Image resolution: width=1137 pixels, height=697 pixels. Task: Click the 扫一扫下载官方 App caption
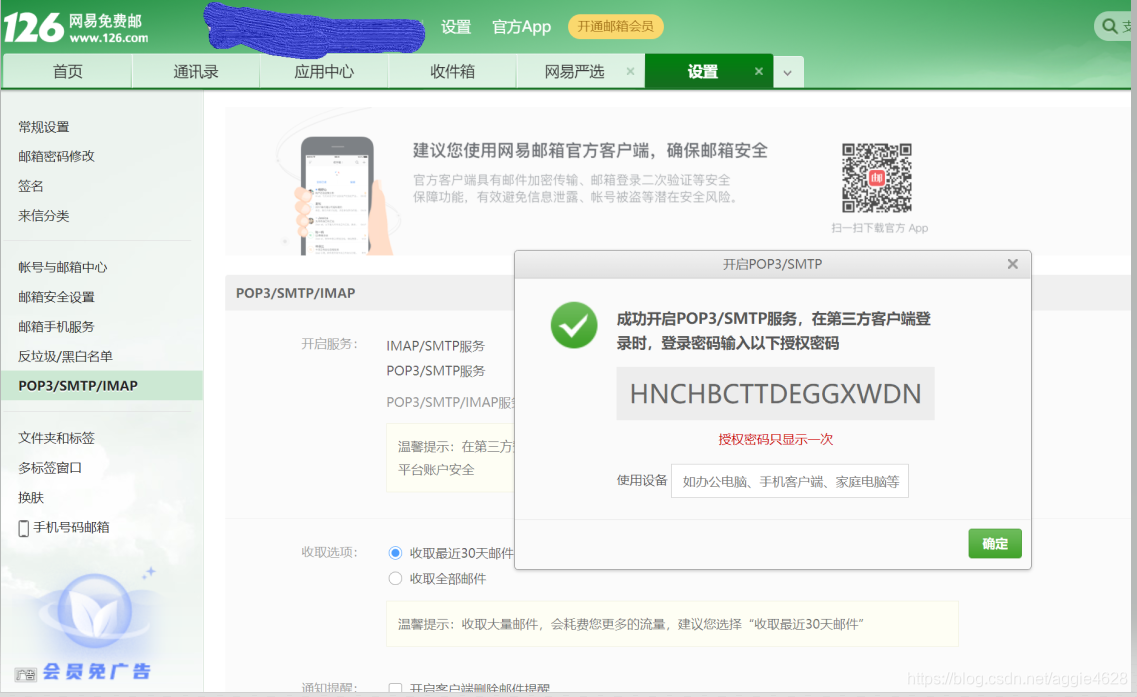coord(879,228)
